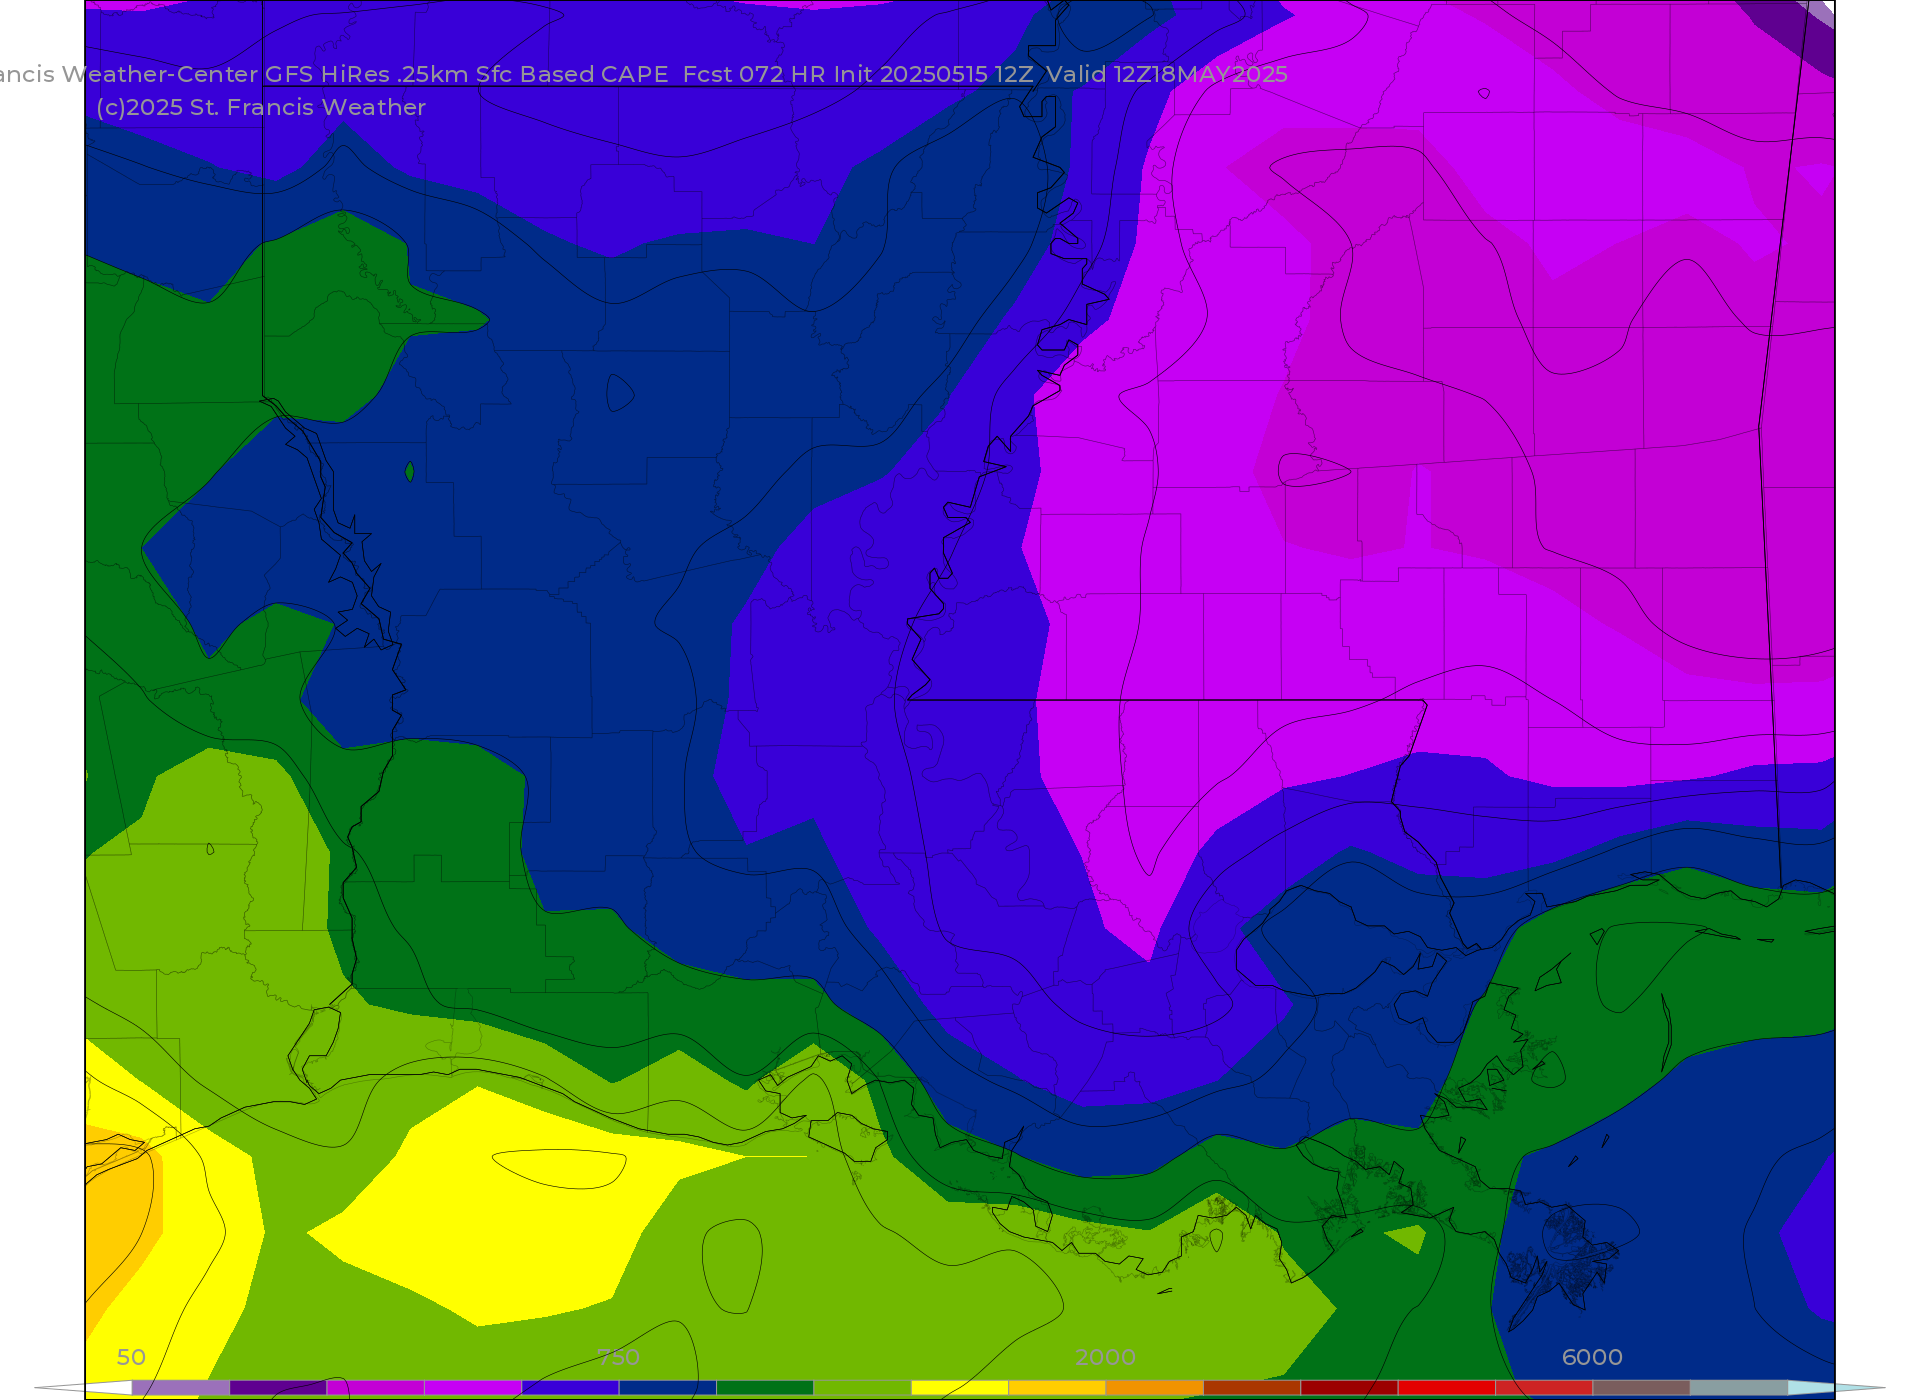Click the (c)2025 St. Francis Weather copyright text
Screen dimensions: 1920x1400
tap(261, 107)
